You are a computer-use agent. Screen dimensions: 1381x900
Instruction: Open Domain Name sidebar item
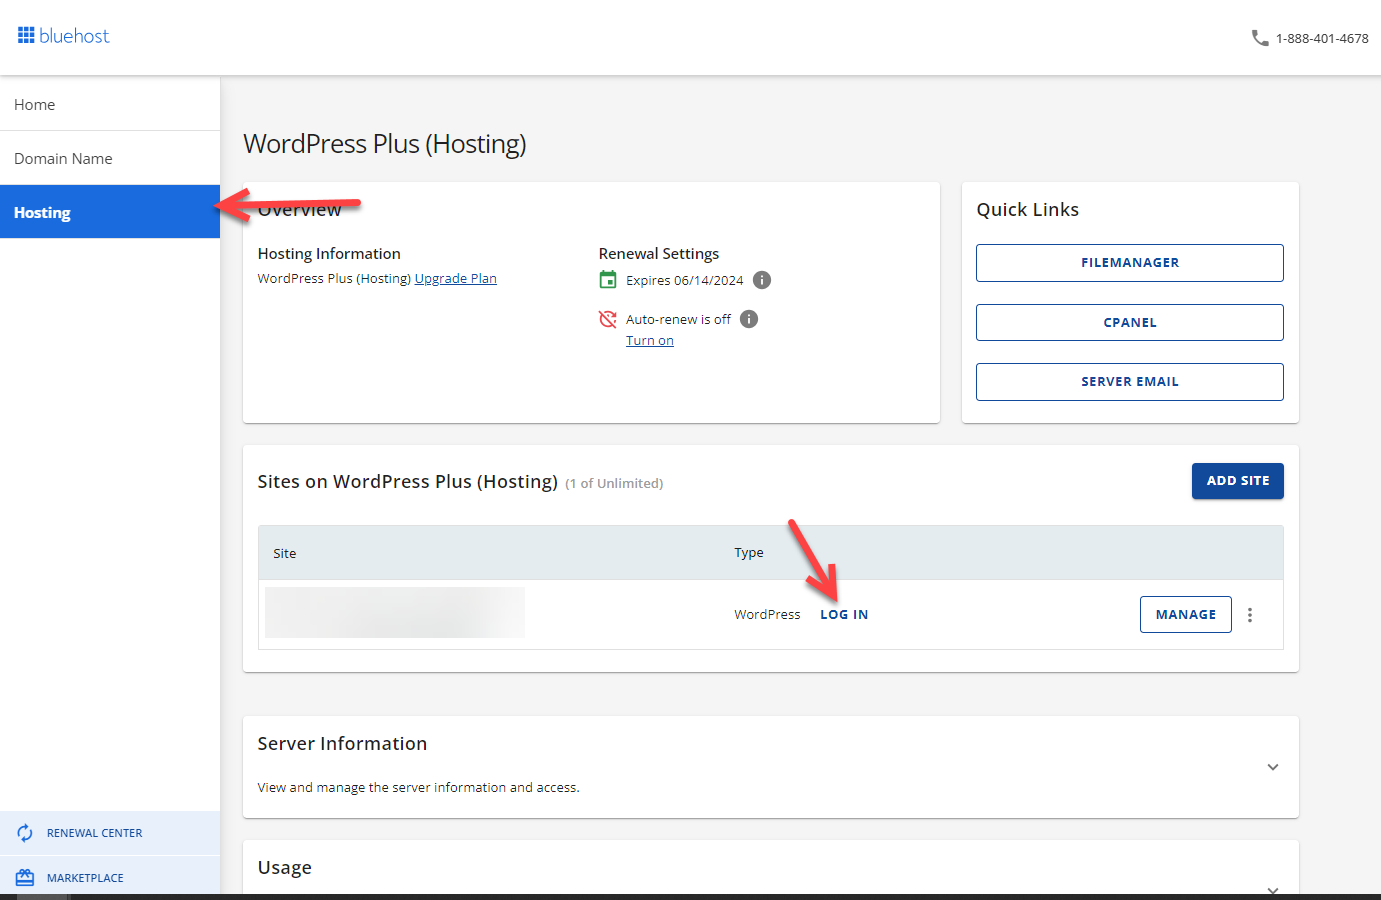click(x=110, y=158)
